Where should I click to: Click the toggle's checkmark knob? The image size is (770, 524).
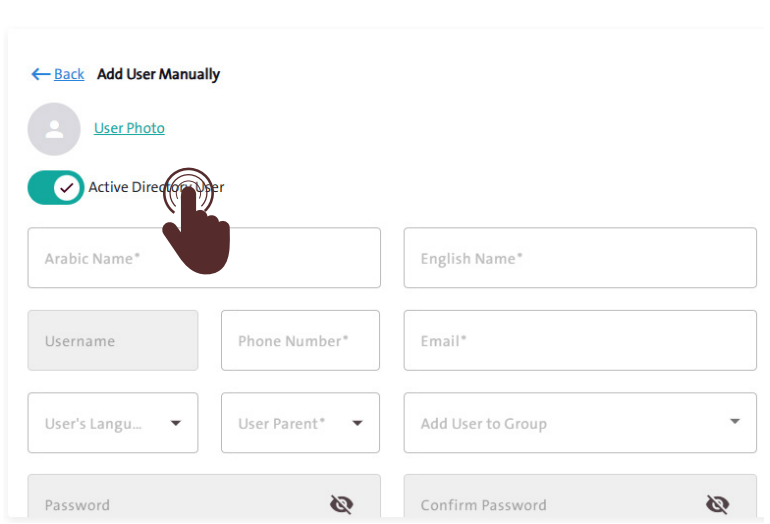coord(67,187)
